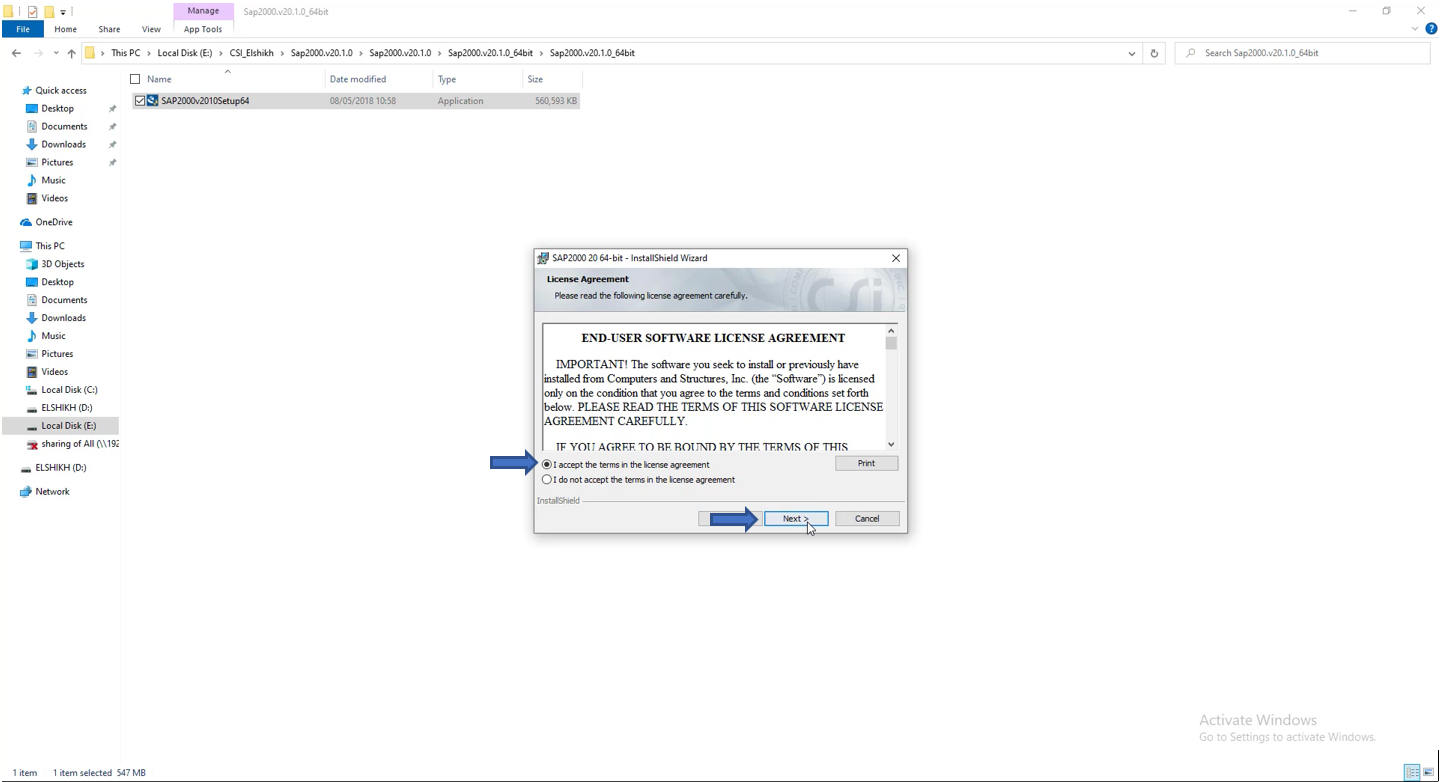Switch to Large icons view in status bar
The width and height of the screenshot is (1441, 782).
(1428, 773)
